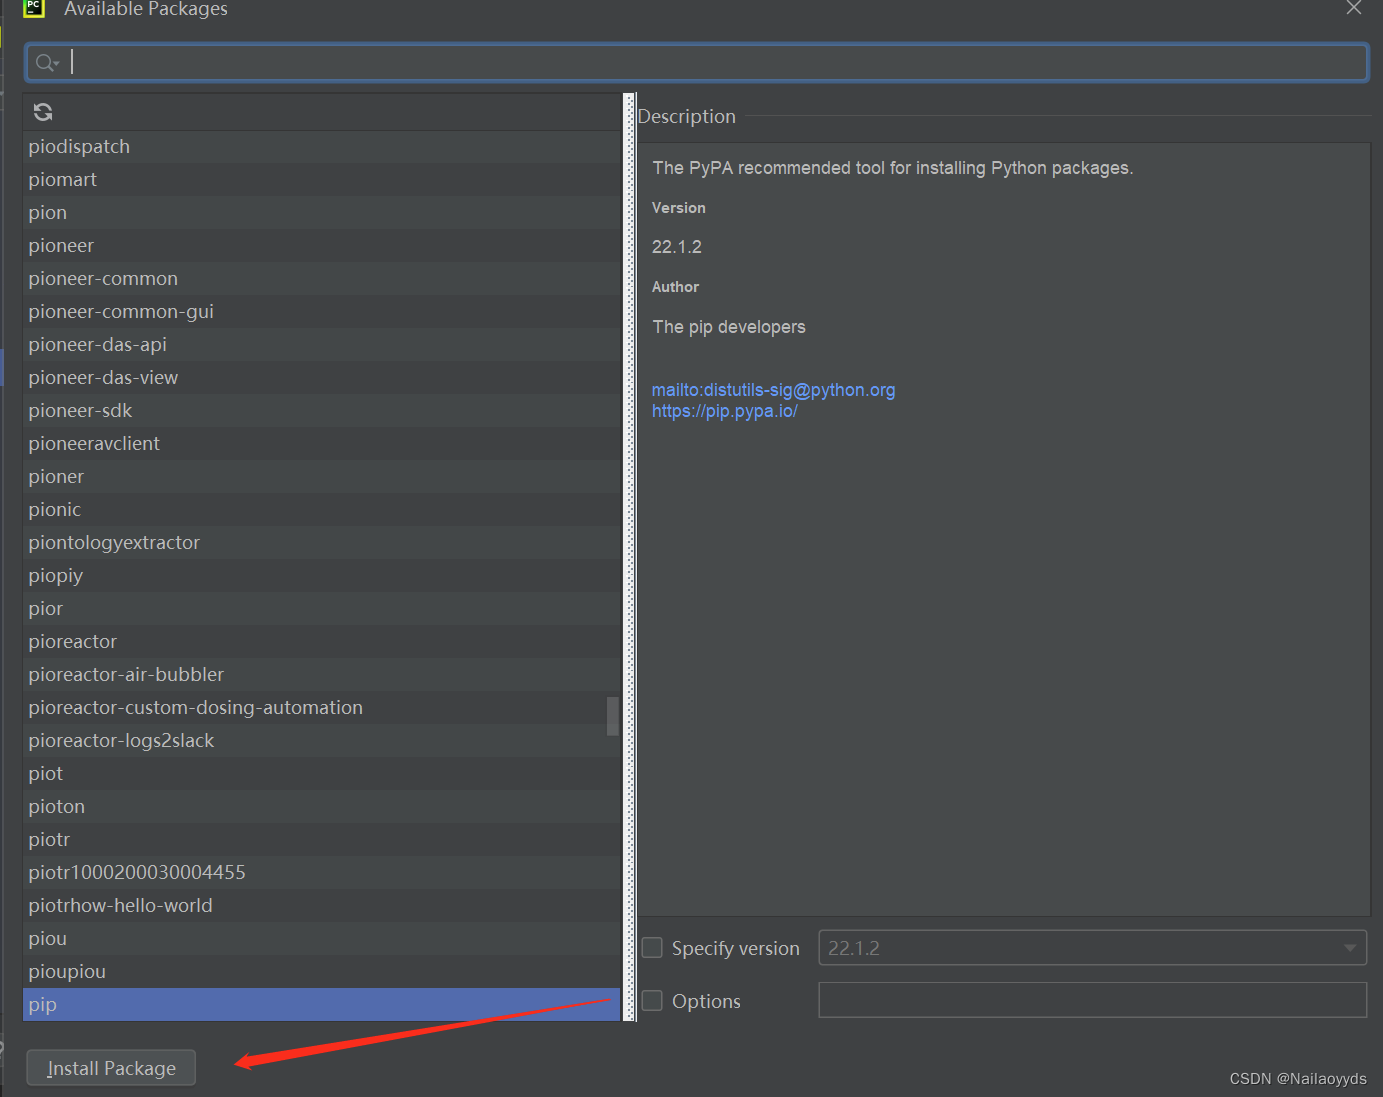1383x1097 pixels.
Task: Open the mailto distutils-sig link
Action: pyautogui.click(x=773, y=390)
